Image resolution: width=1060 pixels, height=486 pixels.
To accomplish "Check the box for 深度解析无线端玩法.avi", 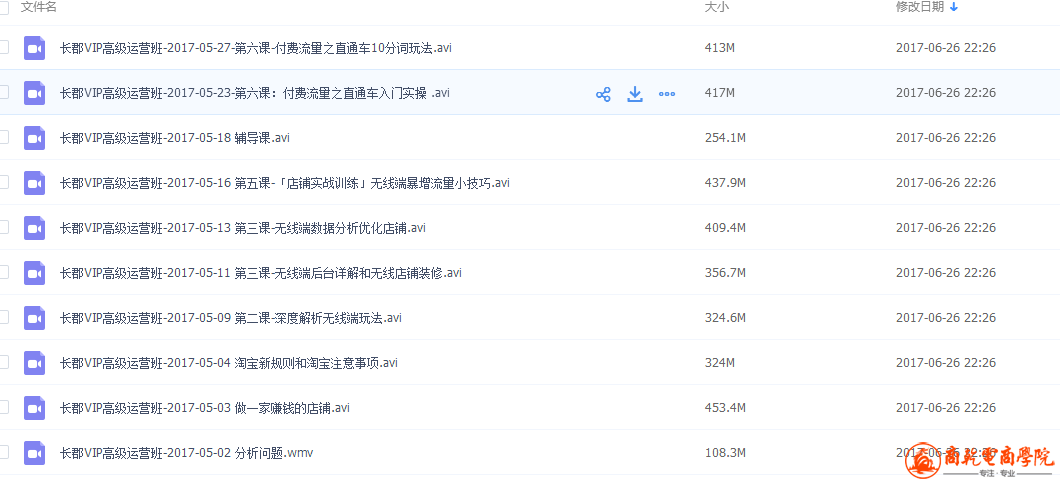I will [3, 317].
